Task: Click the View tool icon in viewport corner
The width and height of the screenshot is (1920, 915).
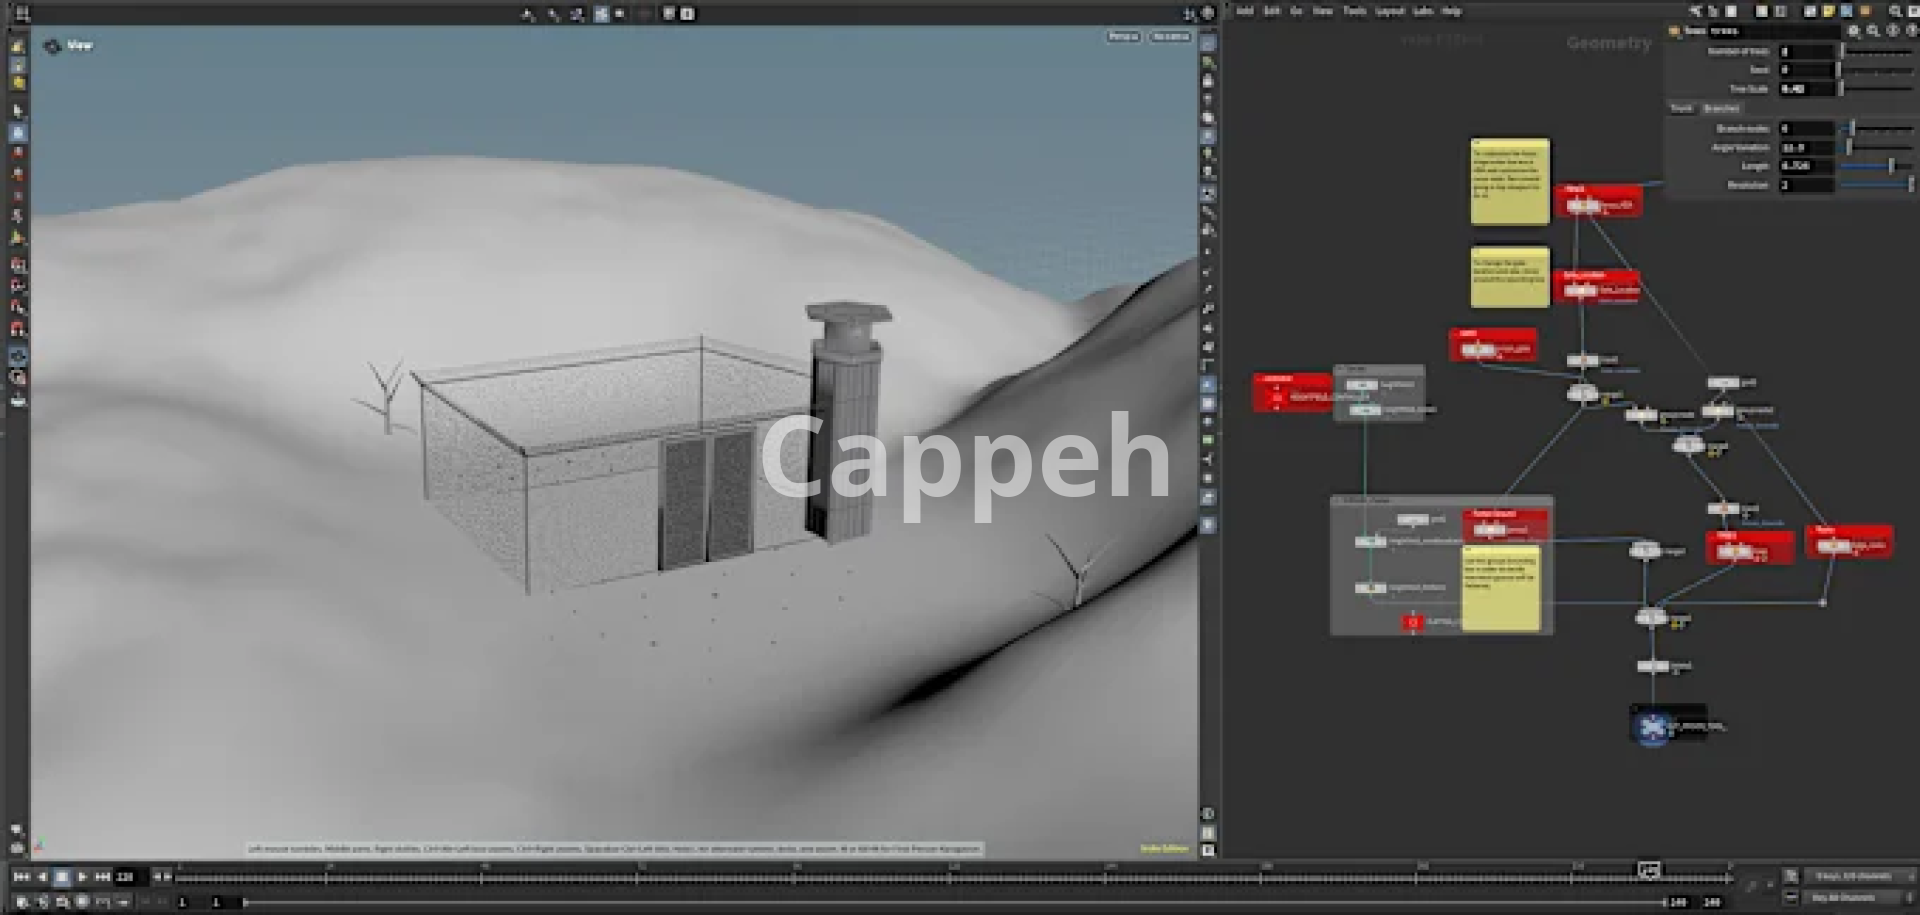Action: (x=52, y=46)
